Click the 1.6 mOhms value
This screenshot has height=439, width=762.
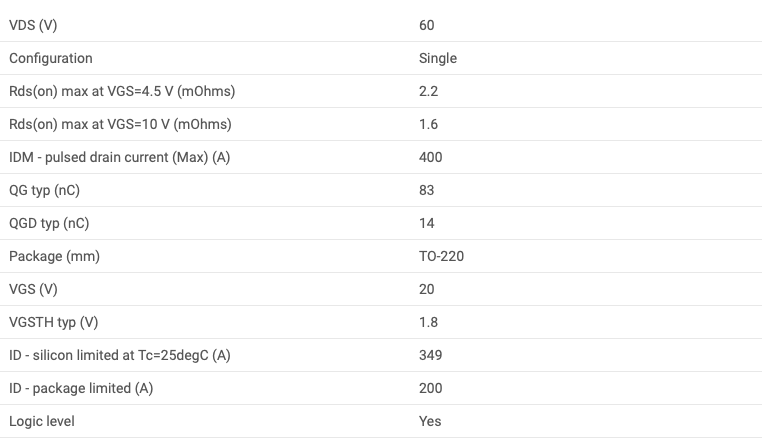(428, 124)
